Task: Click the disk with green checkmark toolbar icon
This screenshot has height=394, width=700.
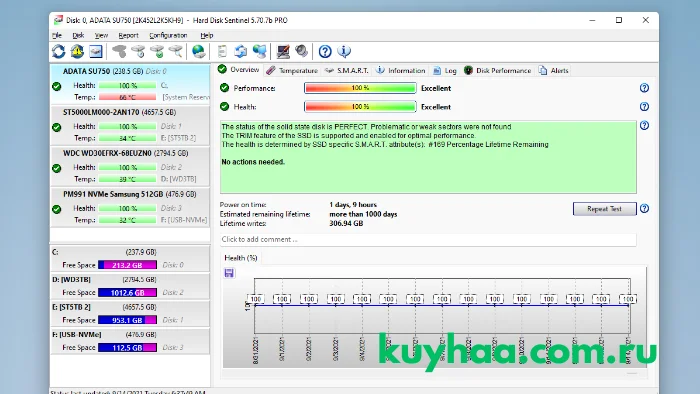Action: (x=157, y=52)
